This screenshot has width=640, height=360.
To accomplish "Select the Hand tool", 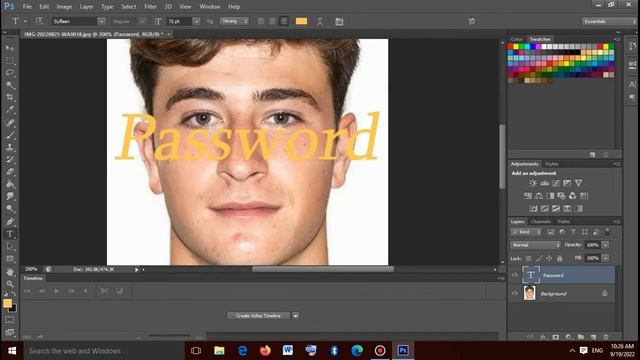I will [x=10, y=272].
